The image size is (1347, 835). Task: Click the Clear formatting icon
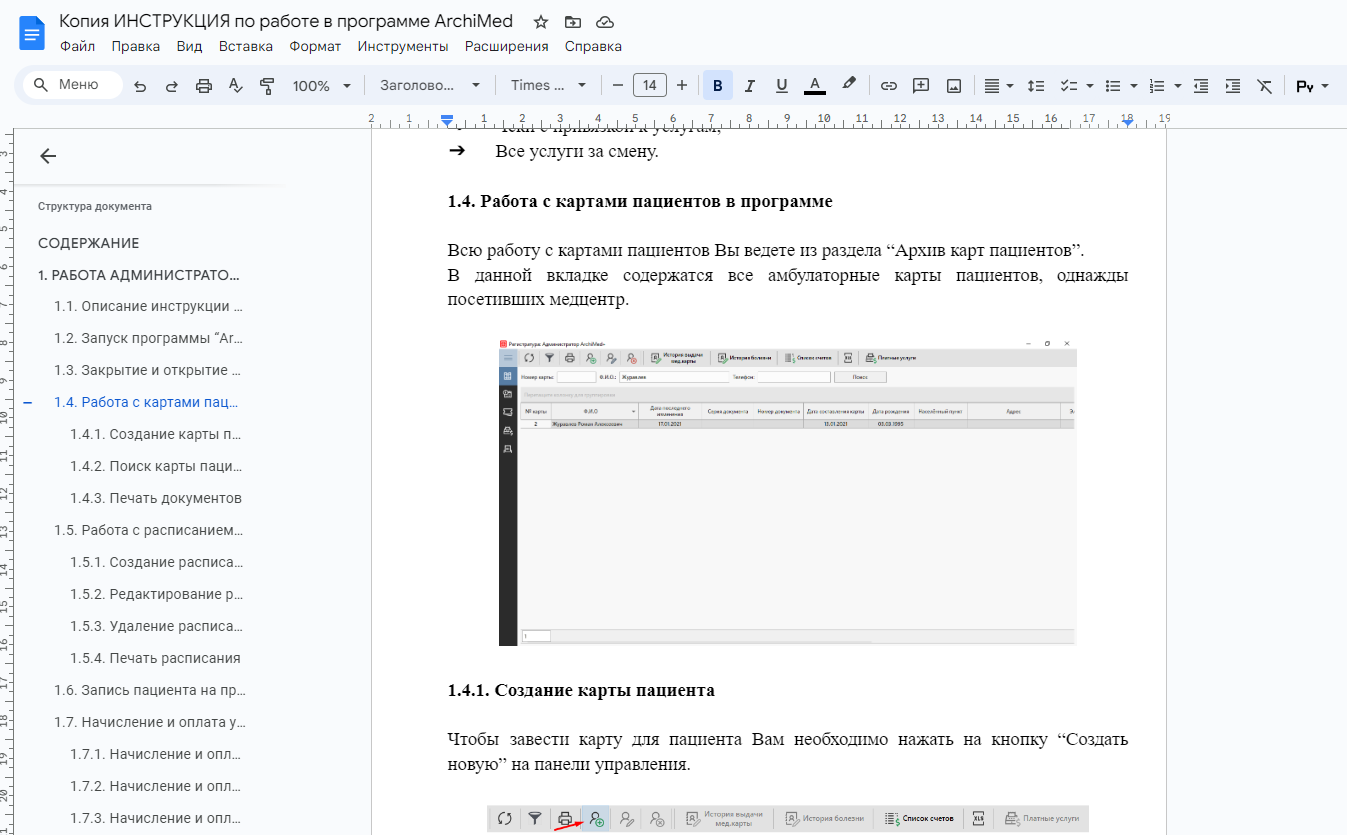click(1265, 86)
